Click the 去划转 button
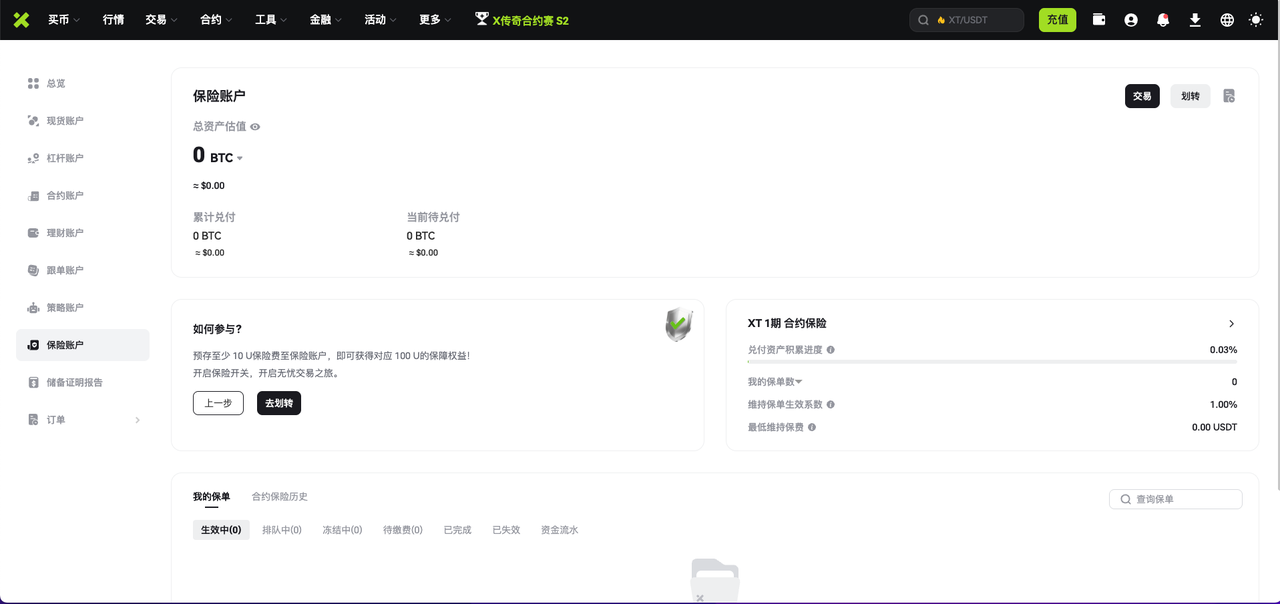The width and height of the screenshot is (1280, 604). click(279, 403)
